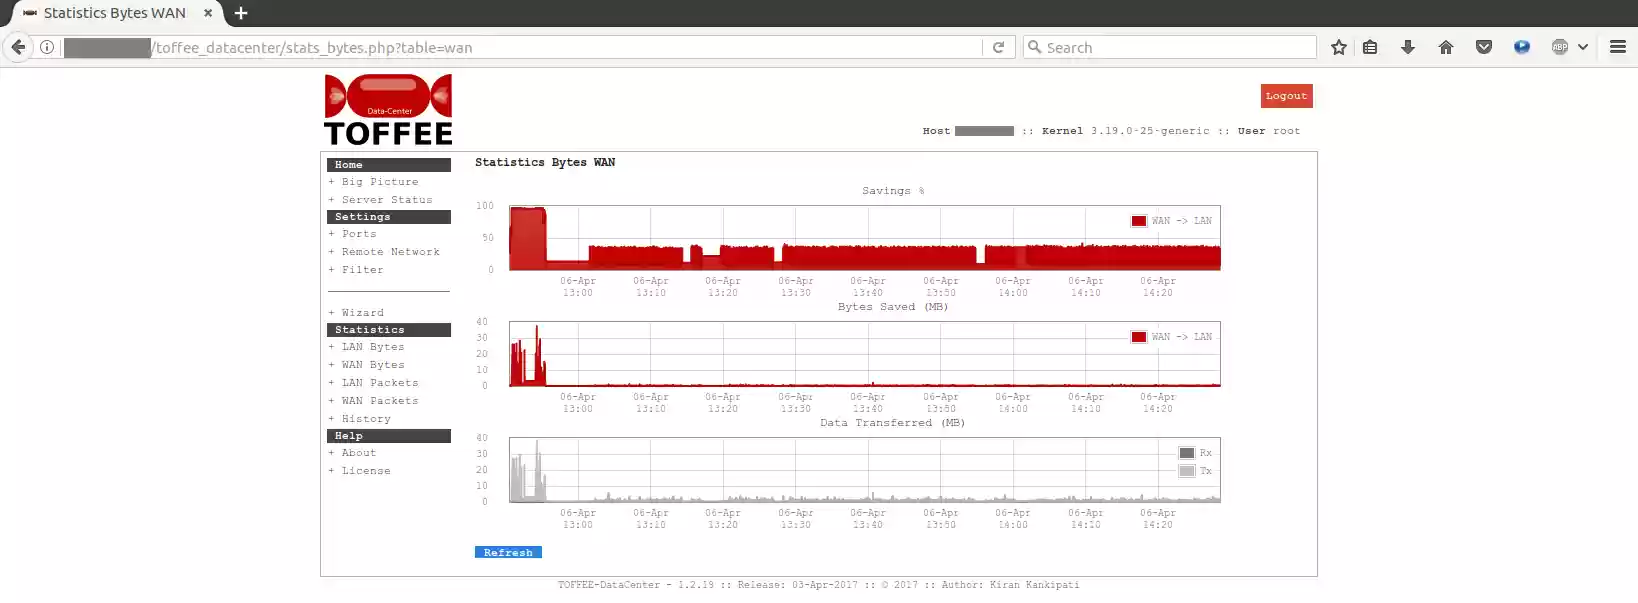This screenshot has width=1638, height=603.
Task: Open the Pocket icon in toolbar
Action: point(1484,47)
